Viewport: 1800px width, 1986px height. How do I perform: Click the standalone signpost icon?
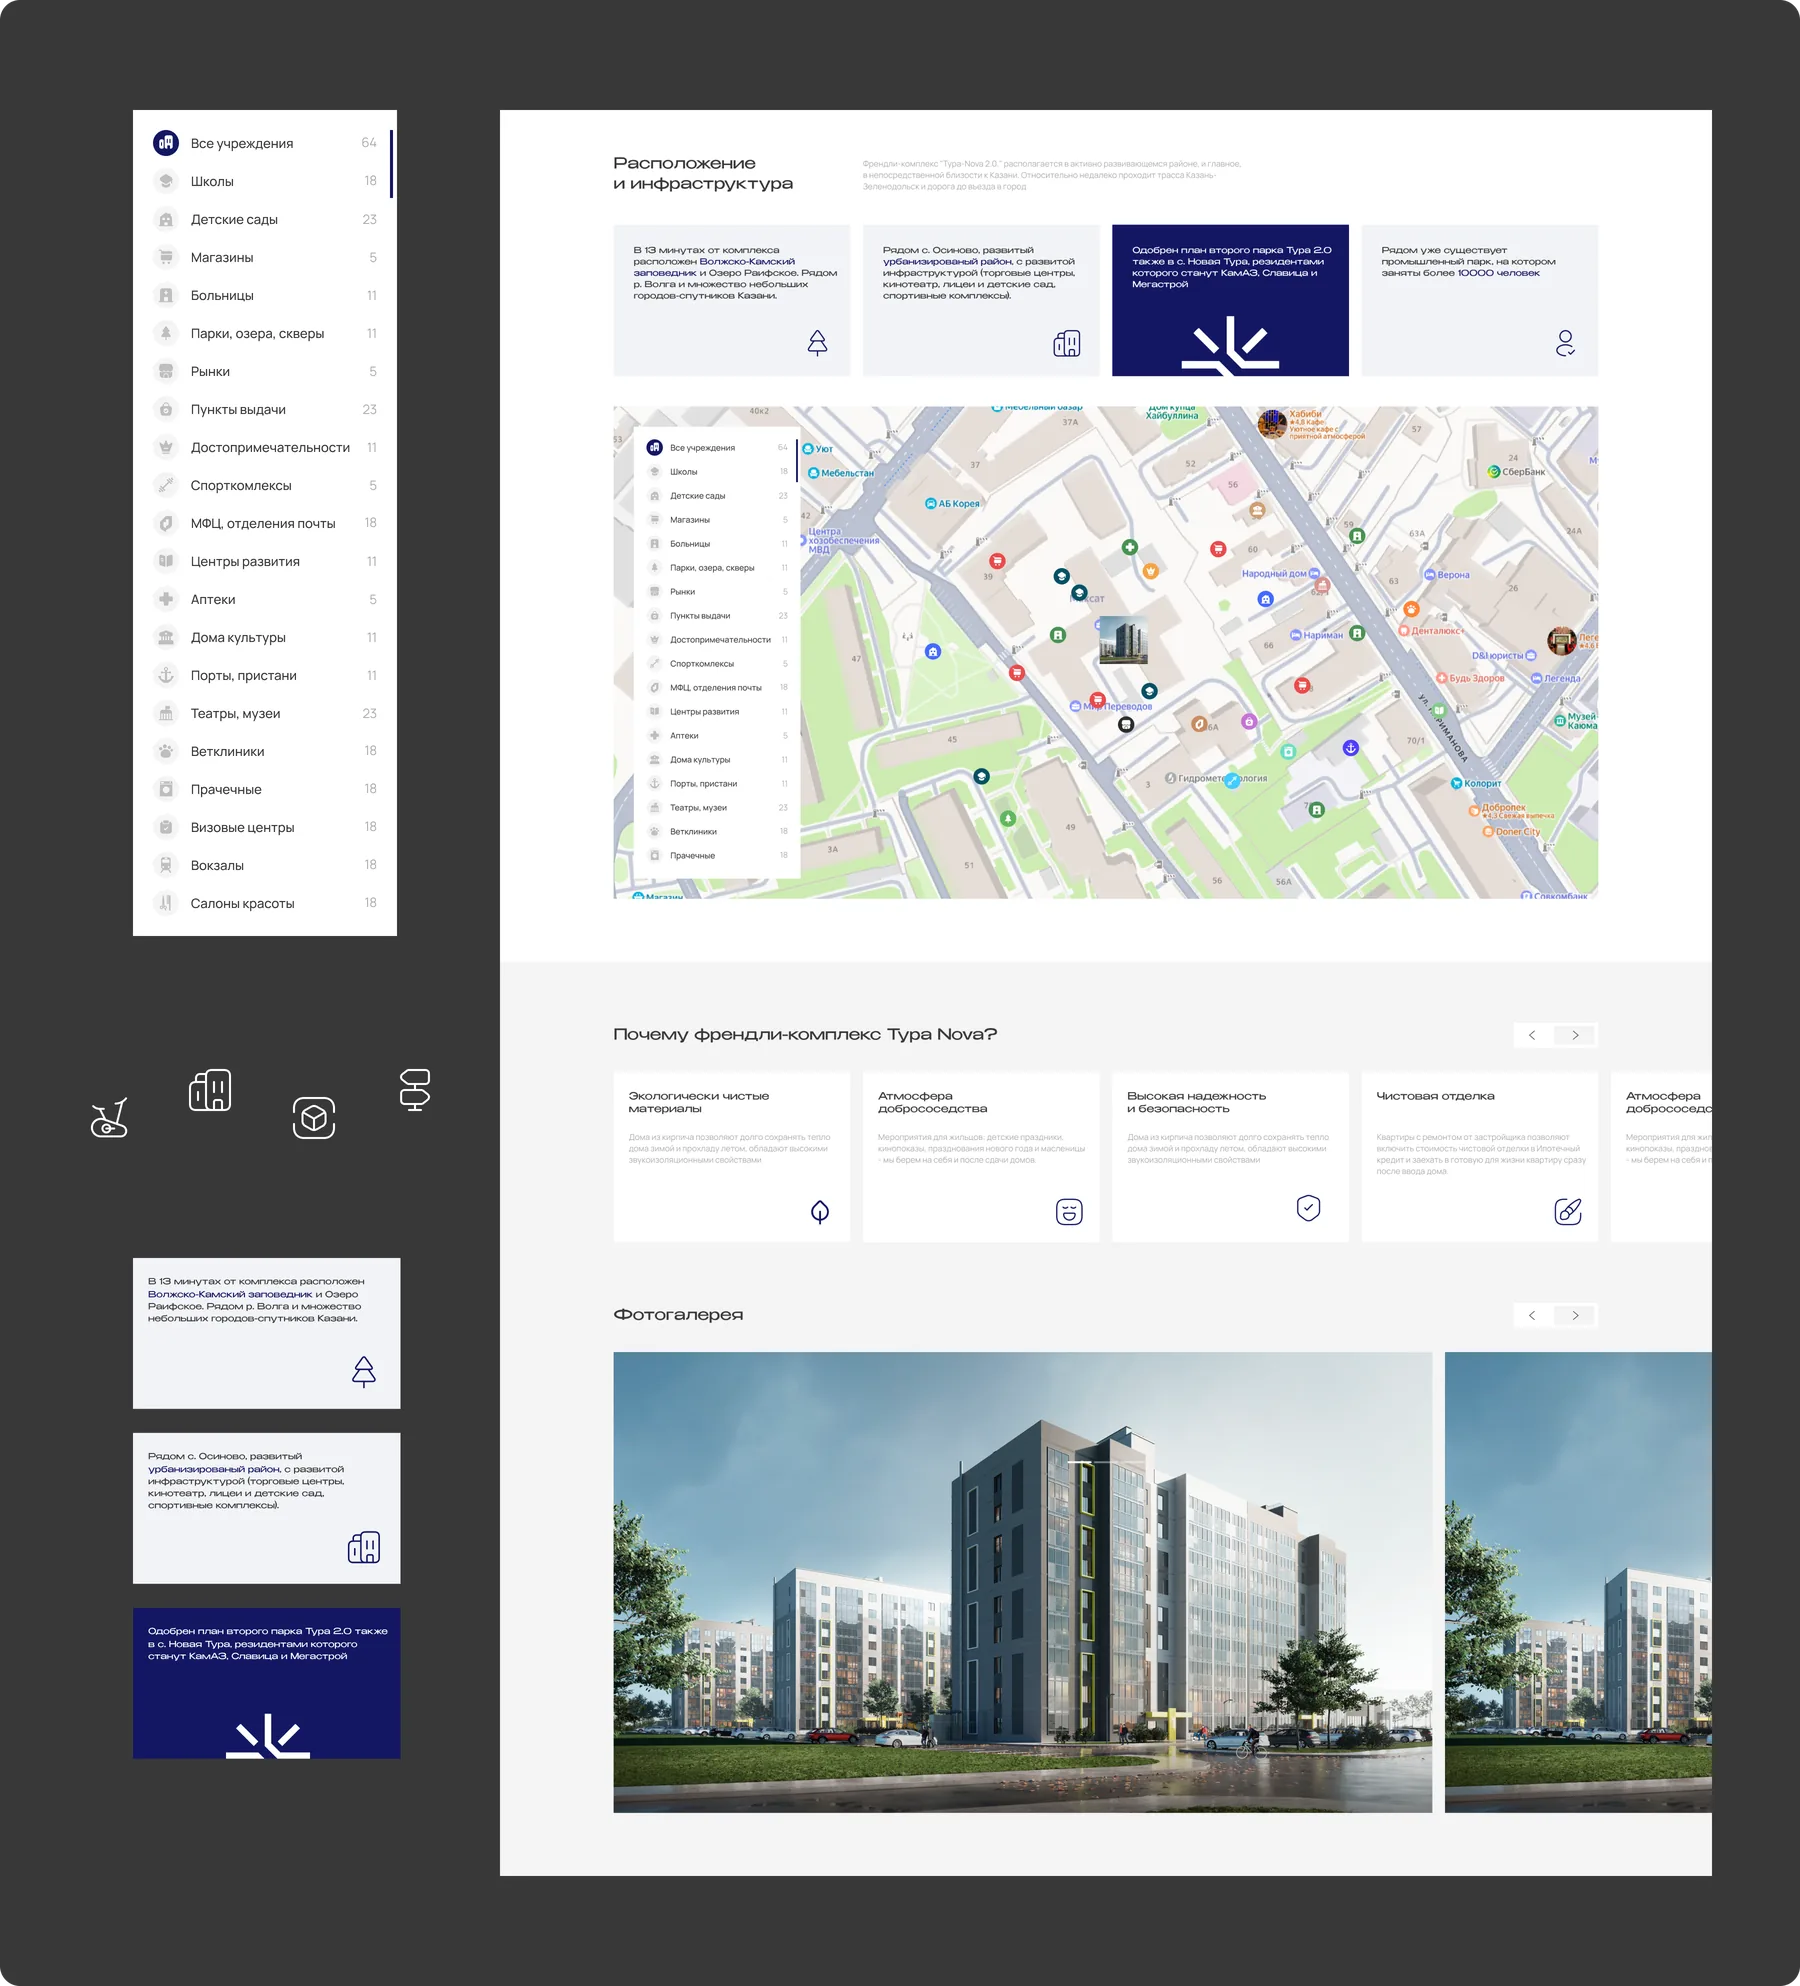415,1090
